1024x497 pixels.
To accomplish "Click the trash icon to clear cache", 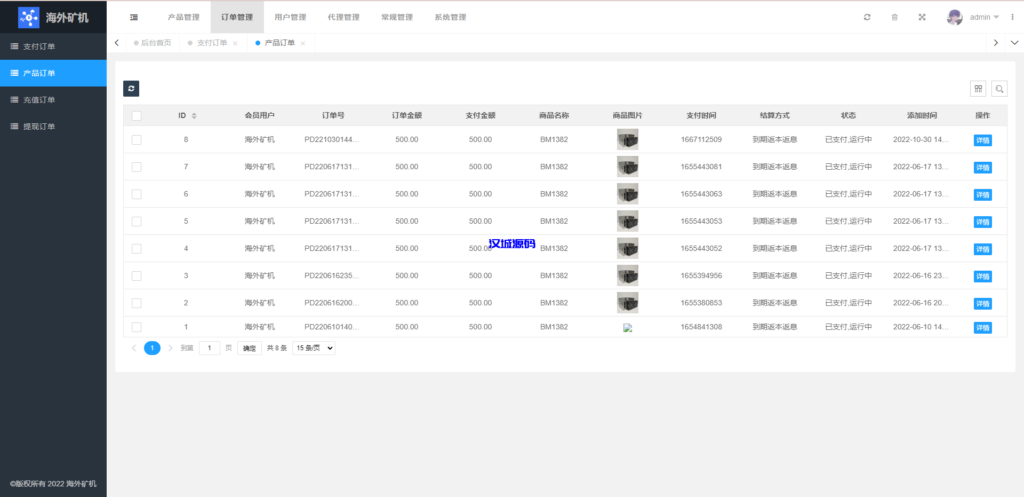I will (894, 17).
